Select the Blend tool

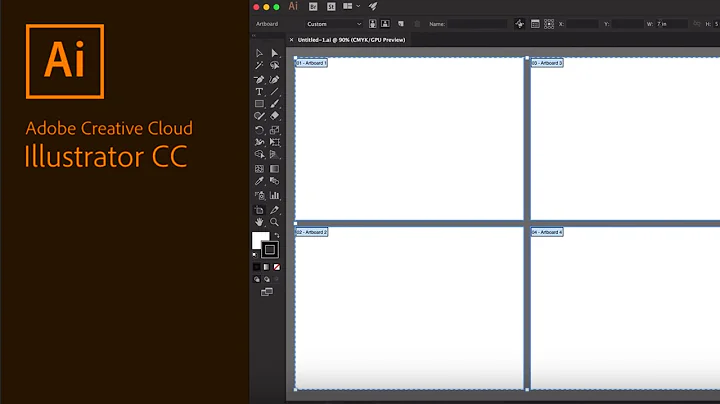[275, 181]
